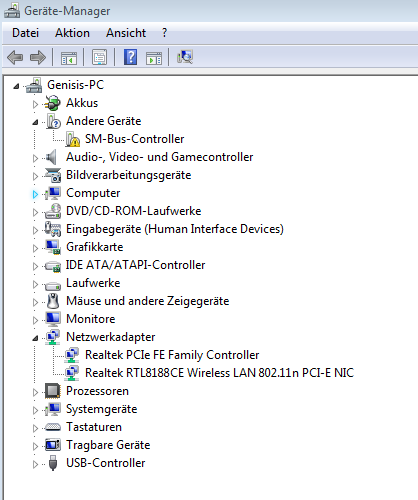Click the Back arrow toolbar button
This screenshot has width=418, height=500.
(x=15, y=57)
